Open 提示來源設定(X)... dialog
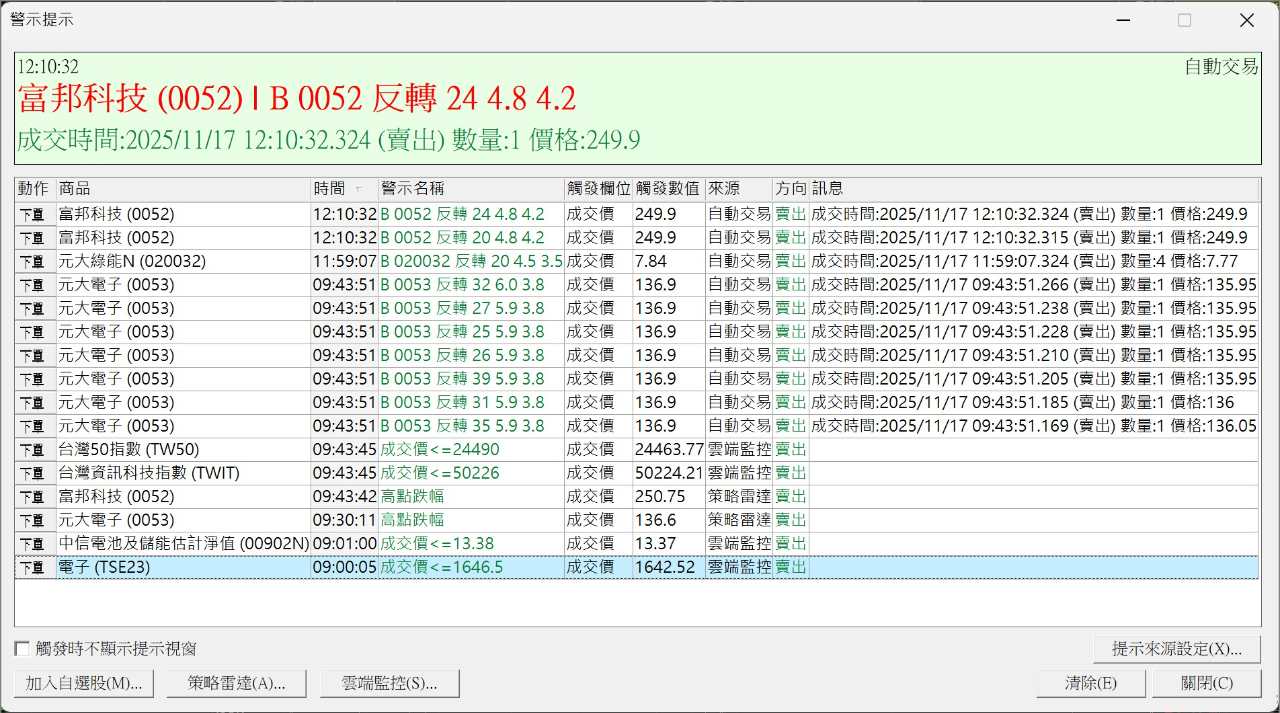This screenshot has height=713, width=1280. pyautogui.click(x=1177, y=649)
